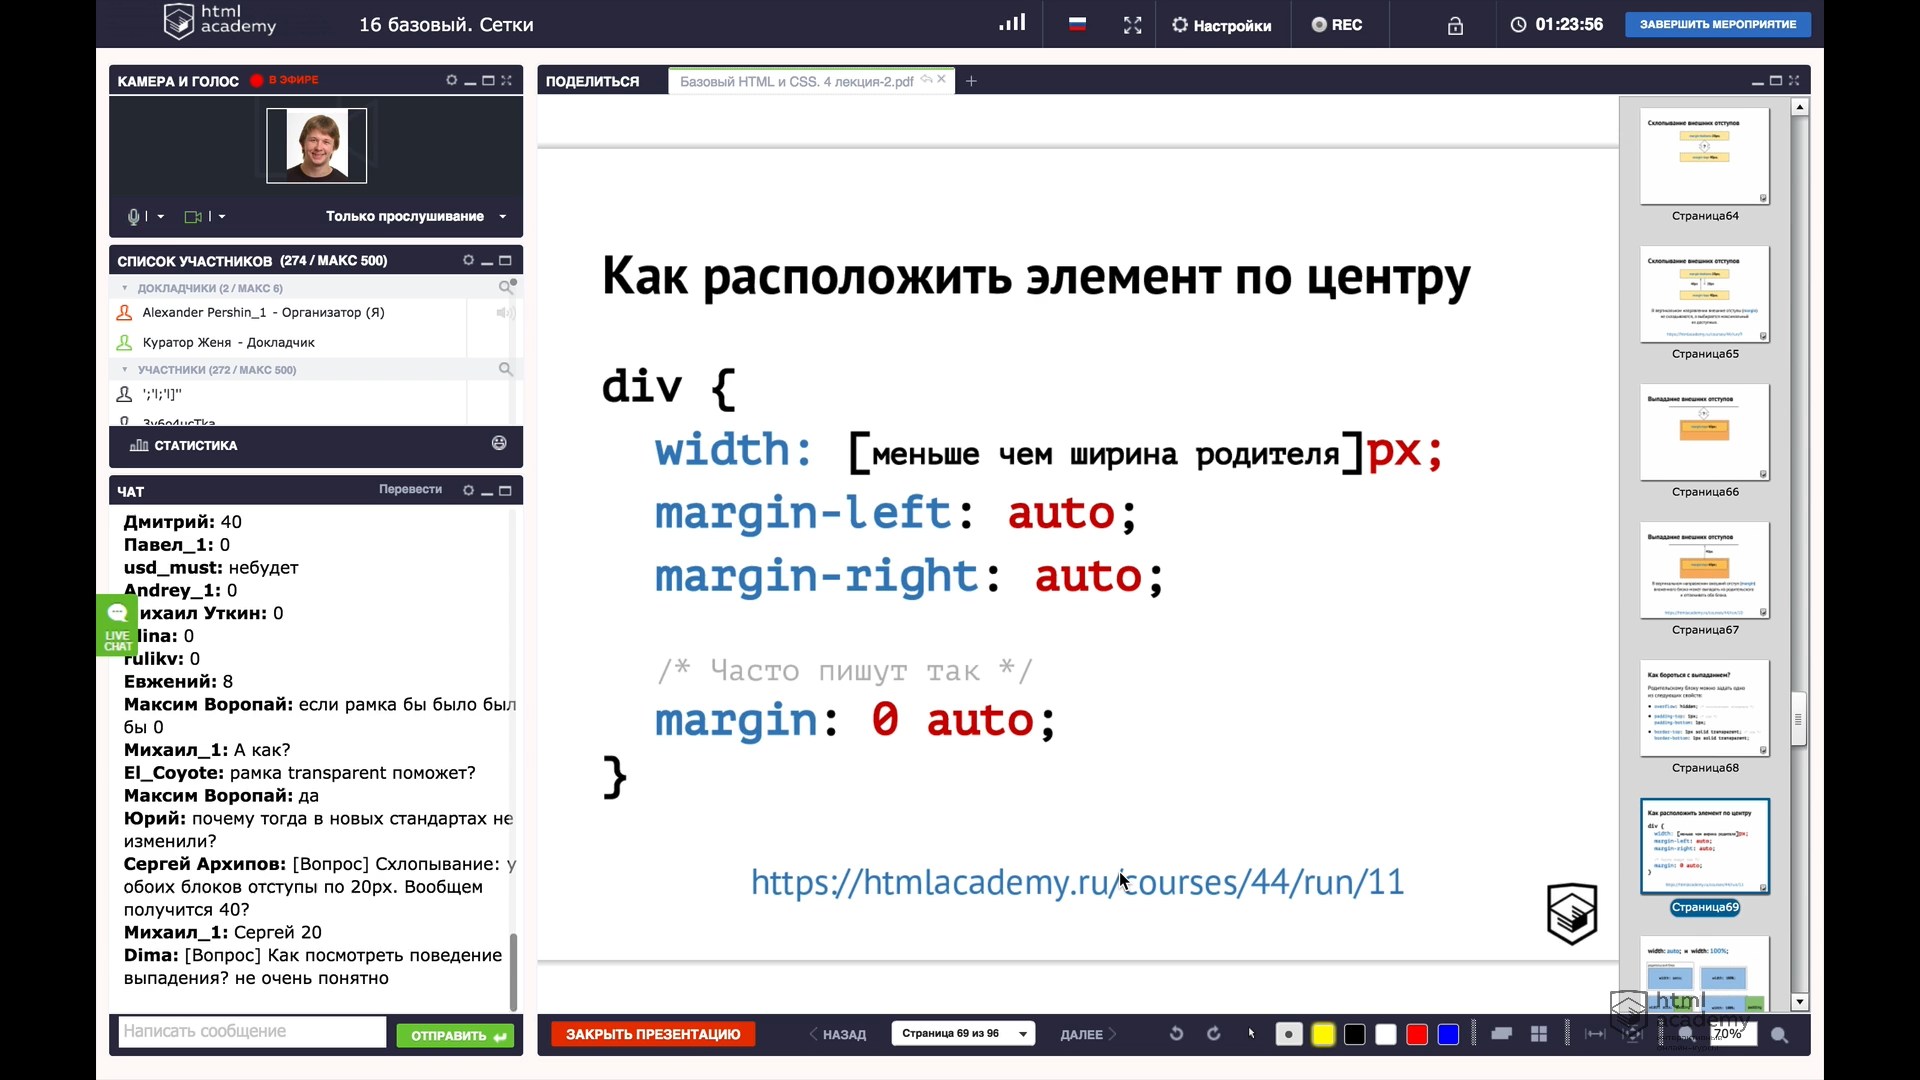Rotate slide counterclockwise with undo arrow icon

click(1176, 1034)
